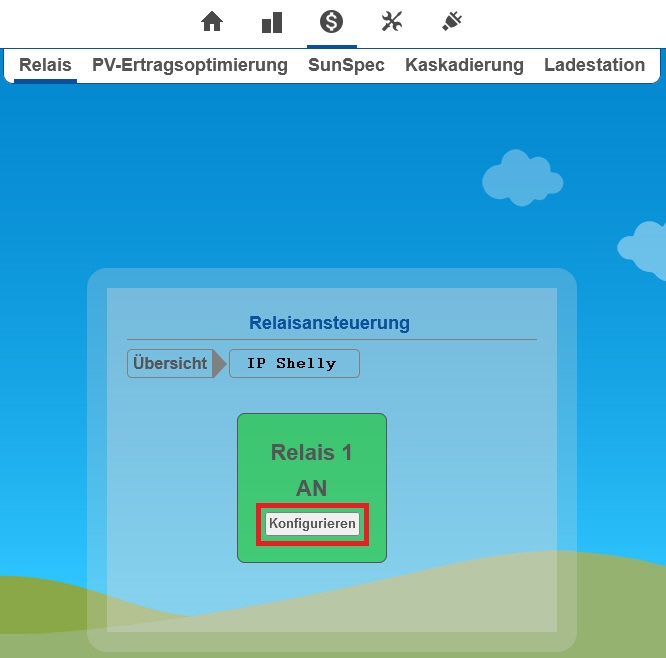666x658 pixels.
Task: Switch to the Kaskadierung tab
Action: 464,65
